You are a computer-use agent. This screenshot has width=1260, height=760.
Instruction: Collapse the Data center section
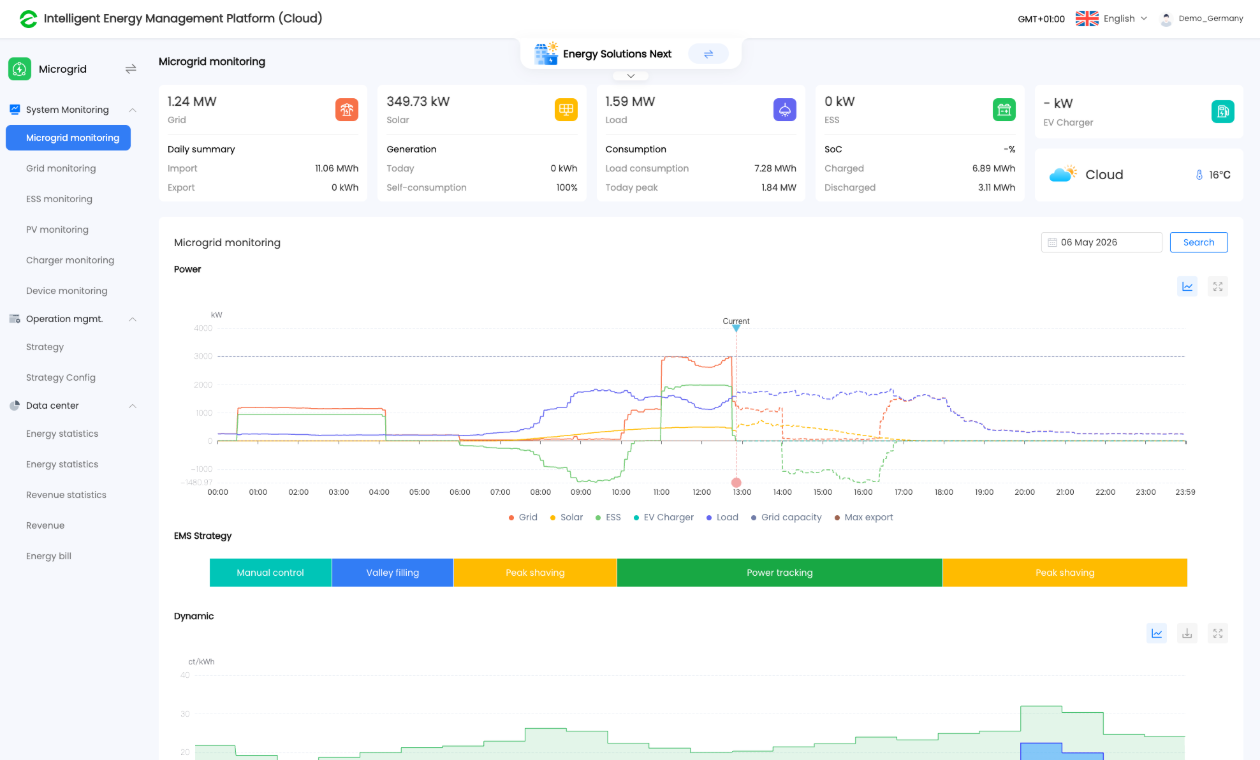tap(132, 406)
